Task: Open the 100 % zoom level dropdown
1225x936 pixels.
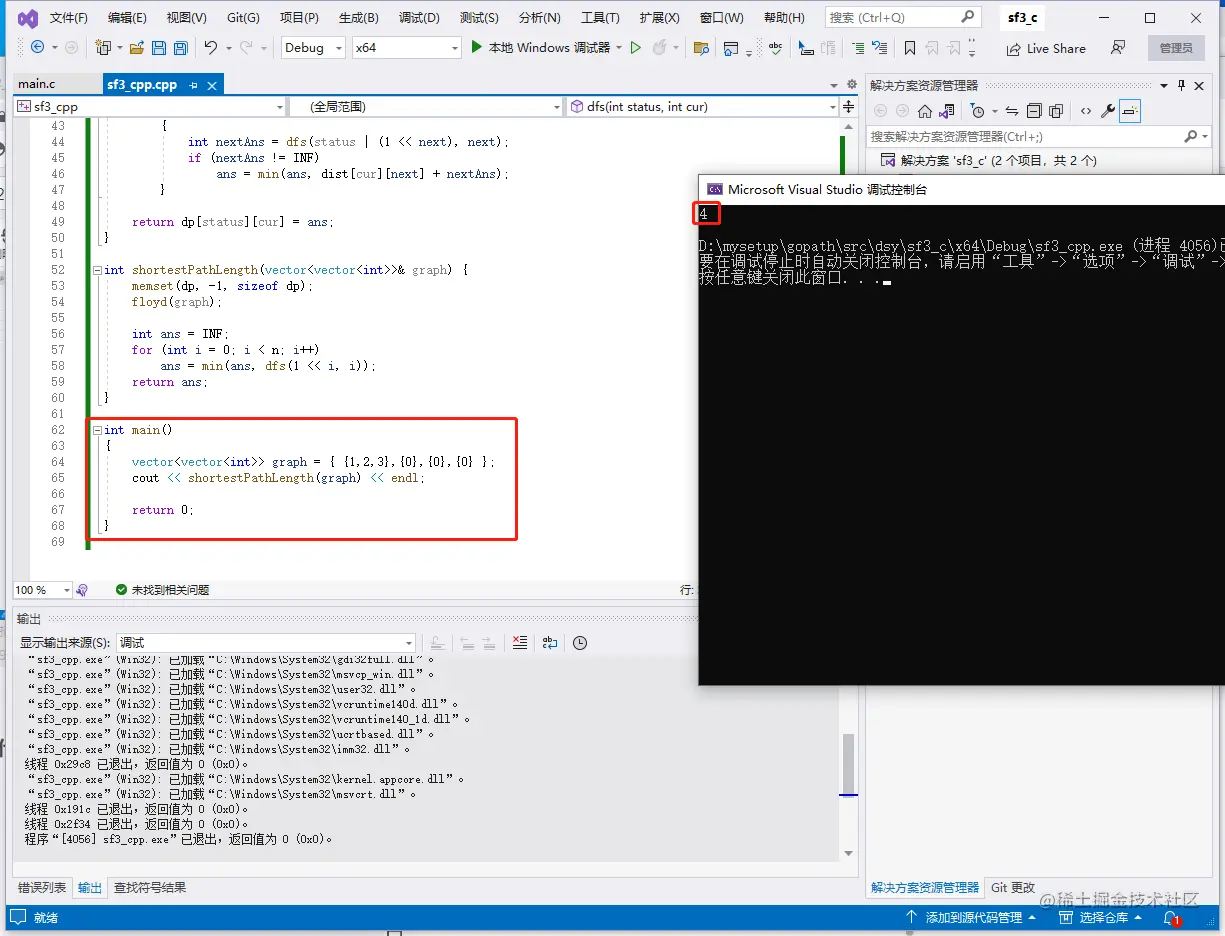Action: coord(42,590)
